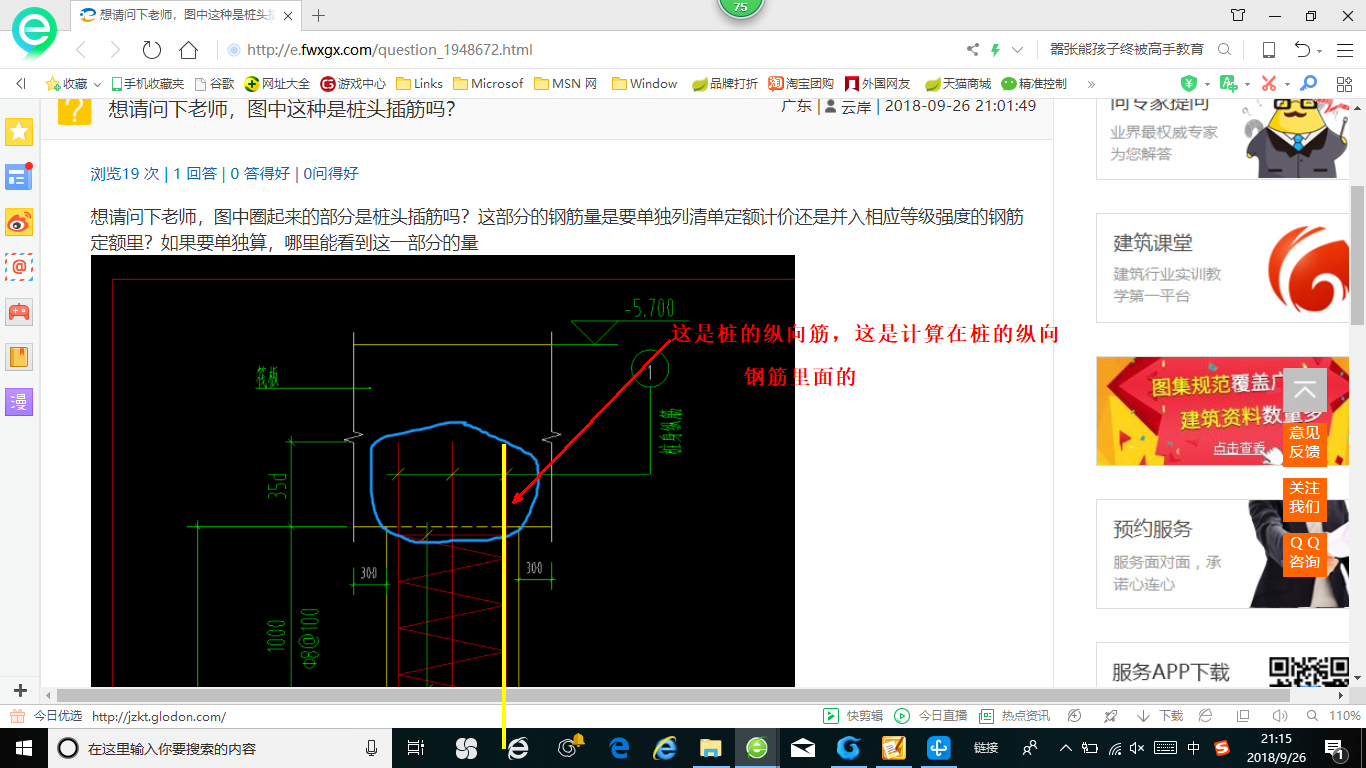The image size is (1366, 768).
Task: Open 快剪辑 in the status bar
Action: click(853, 716)
